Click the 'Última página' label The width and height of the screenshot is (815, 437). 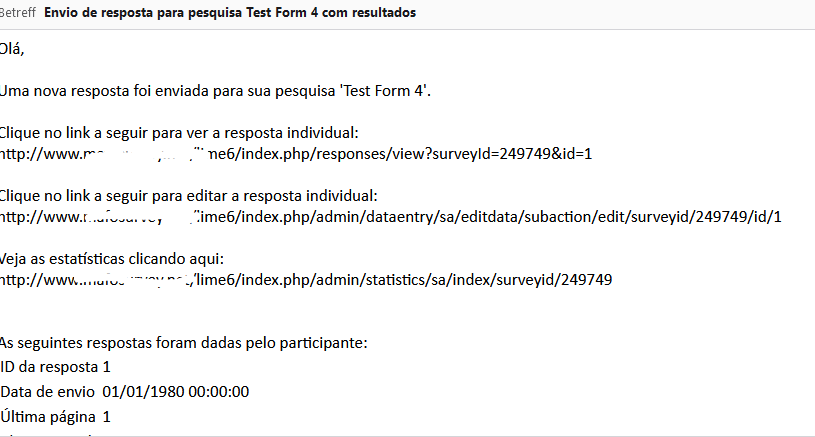tap(47, 415)
